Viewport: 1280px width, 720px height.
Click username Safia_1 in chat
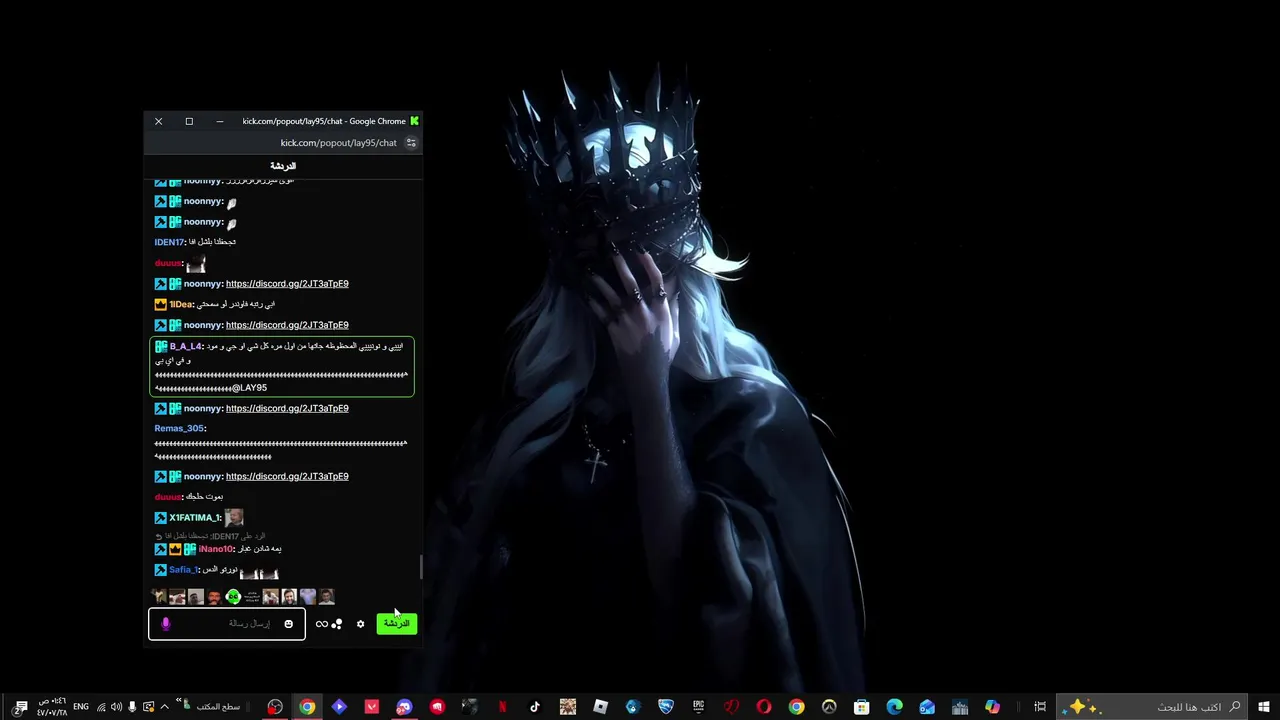pyautogui.click(x=183, y=570)
